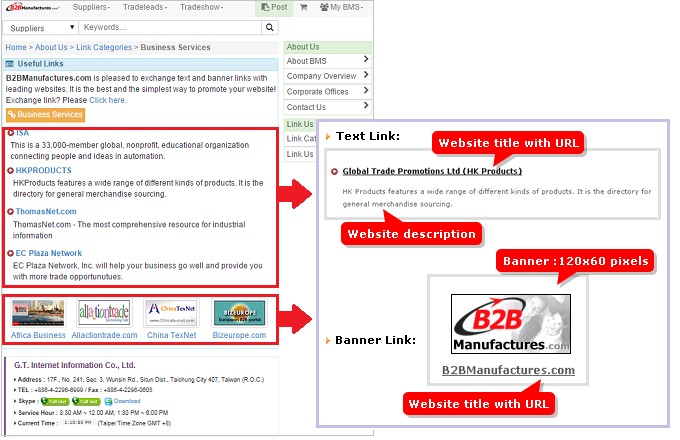This screenshot has height=440, width=680.
Task: Open the Suppliers menu
Action: [x=91, y=7]
